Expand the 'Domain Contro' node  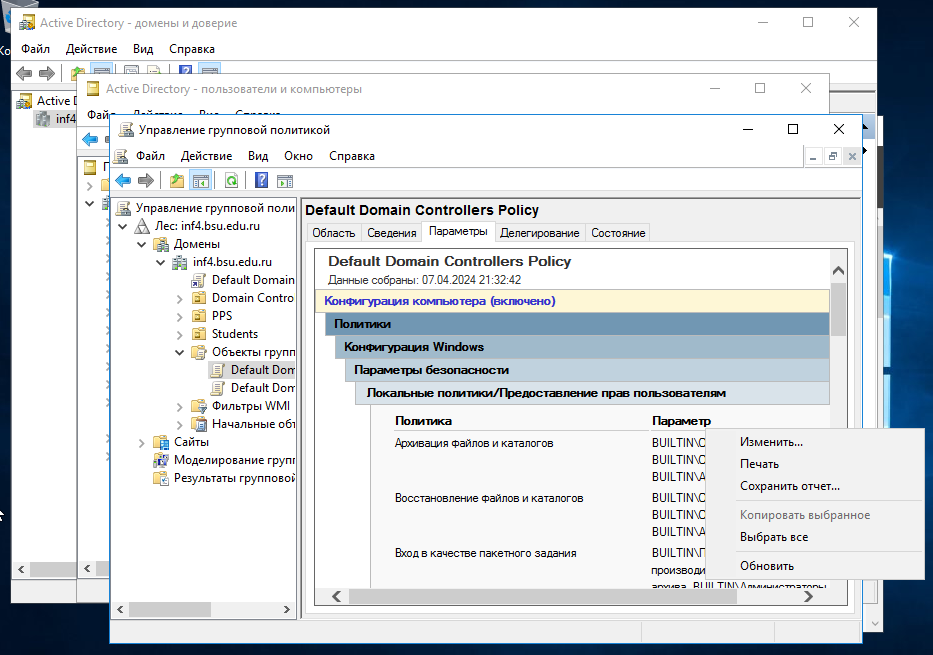pyautogui.click(x=180, y=299)
